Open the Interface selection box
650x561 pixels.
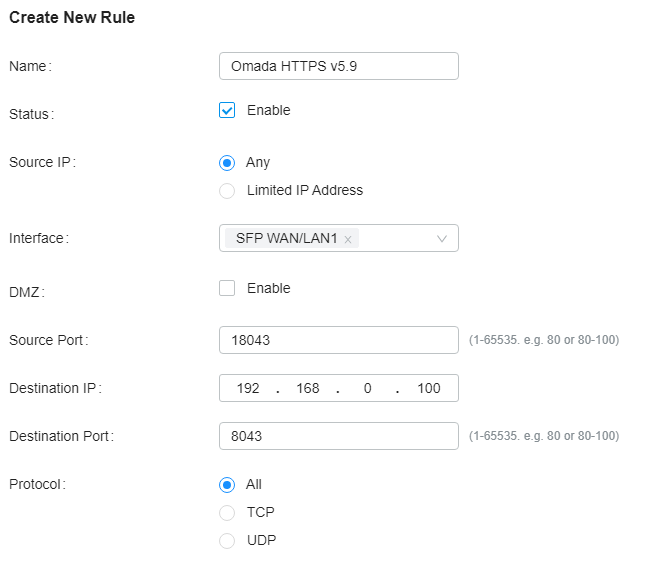click(339, 238)
